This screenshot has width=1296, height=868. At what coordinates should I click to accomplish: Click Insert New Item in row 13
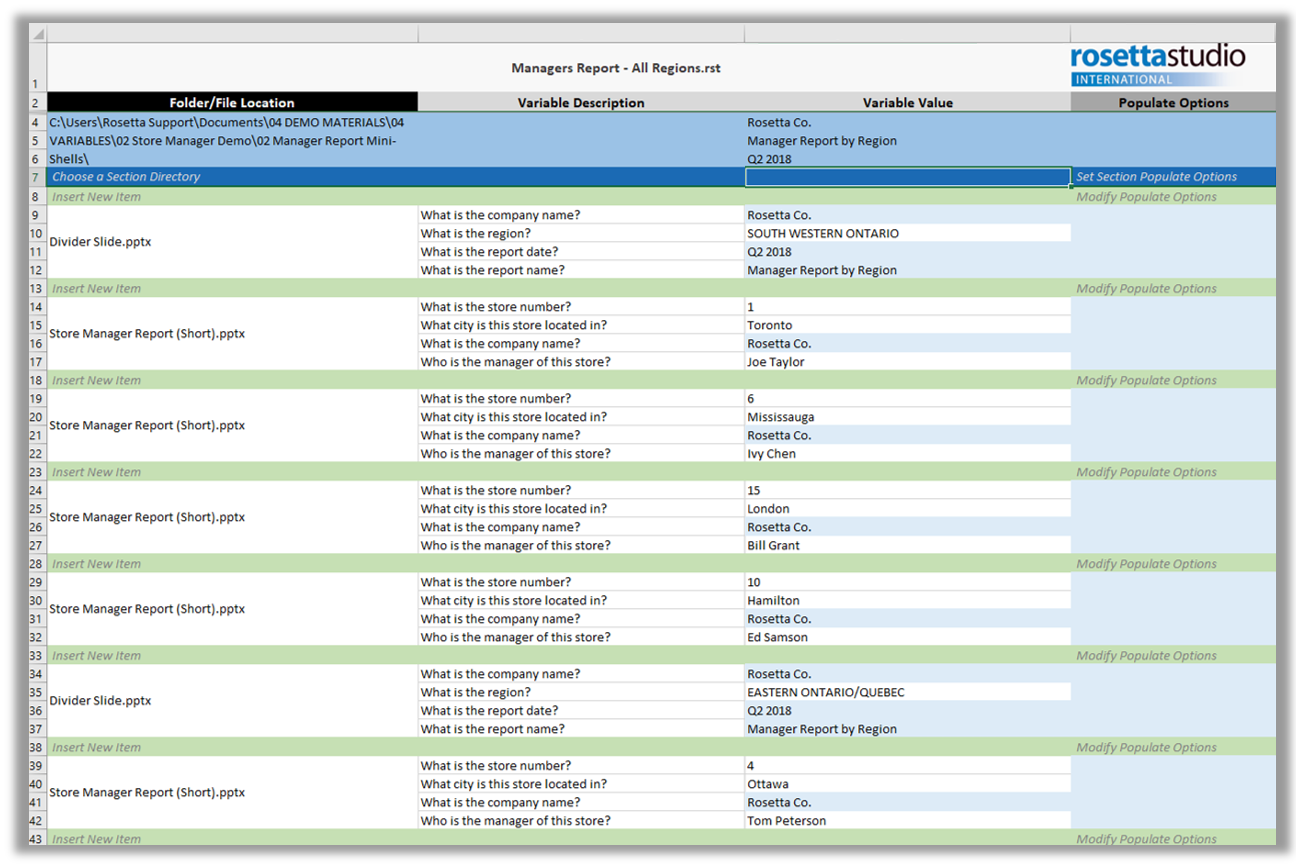coord(96,289)
